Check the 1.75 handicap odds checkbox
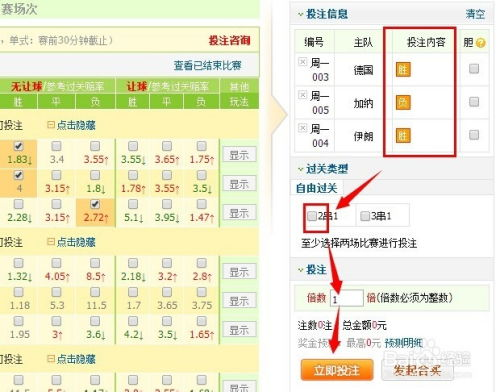Viewport: 500px width, 392px height. pos(201,146)
